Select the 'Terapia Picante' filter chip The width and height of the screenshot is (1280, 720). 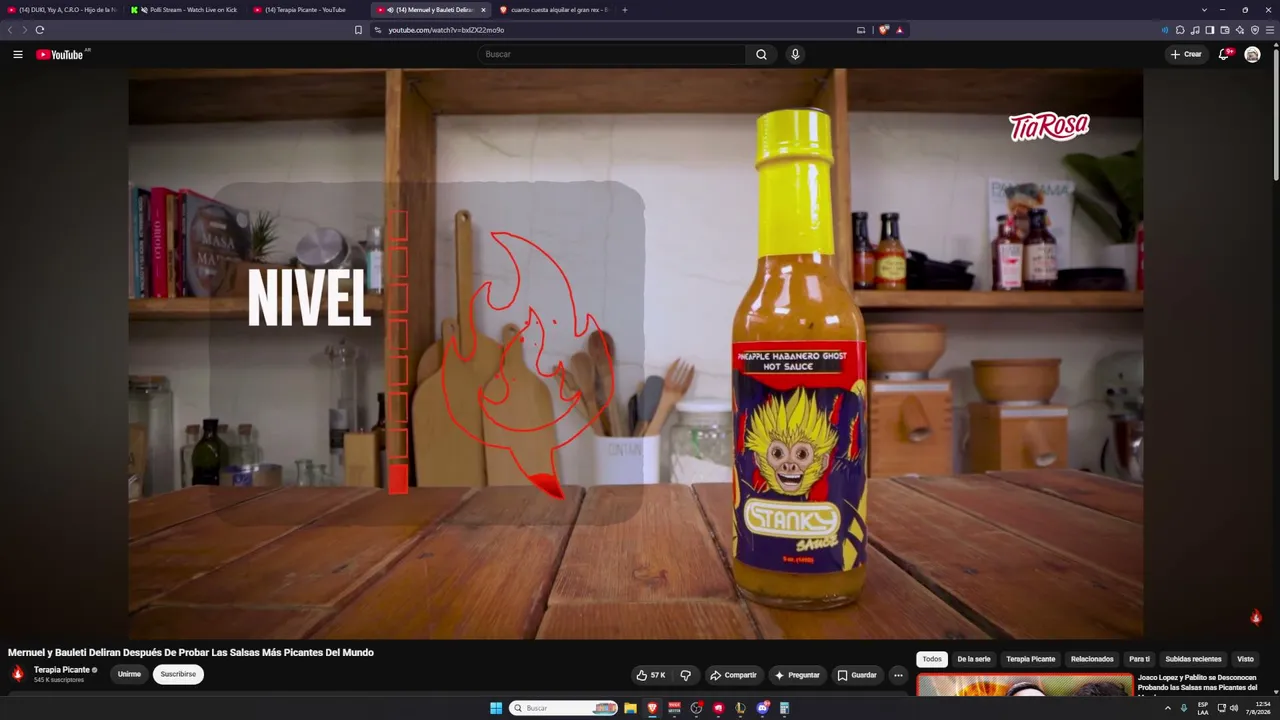point(1031,659)
